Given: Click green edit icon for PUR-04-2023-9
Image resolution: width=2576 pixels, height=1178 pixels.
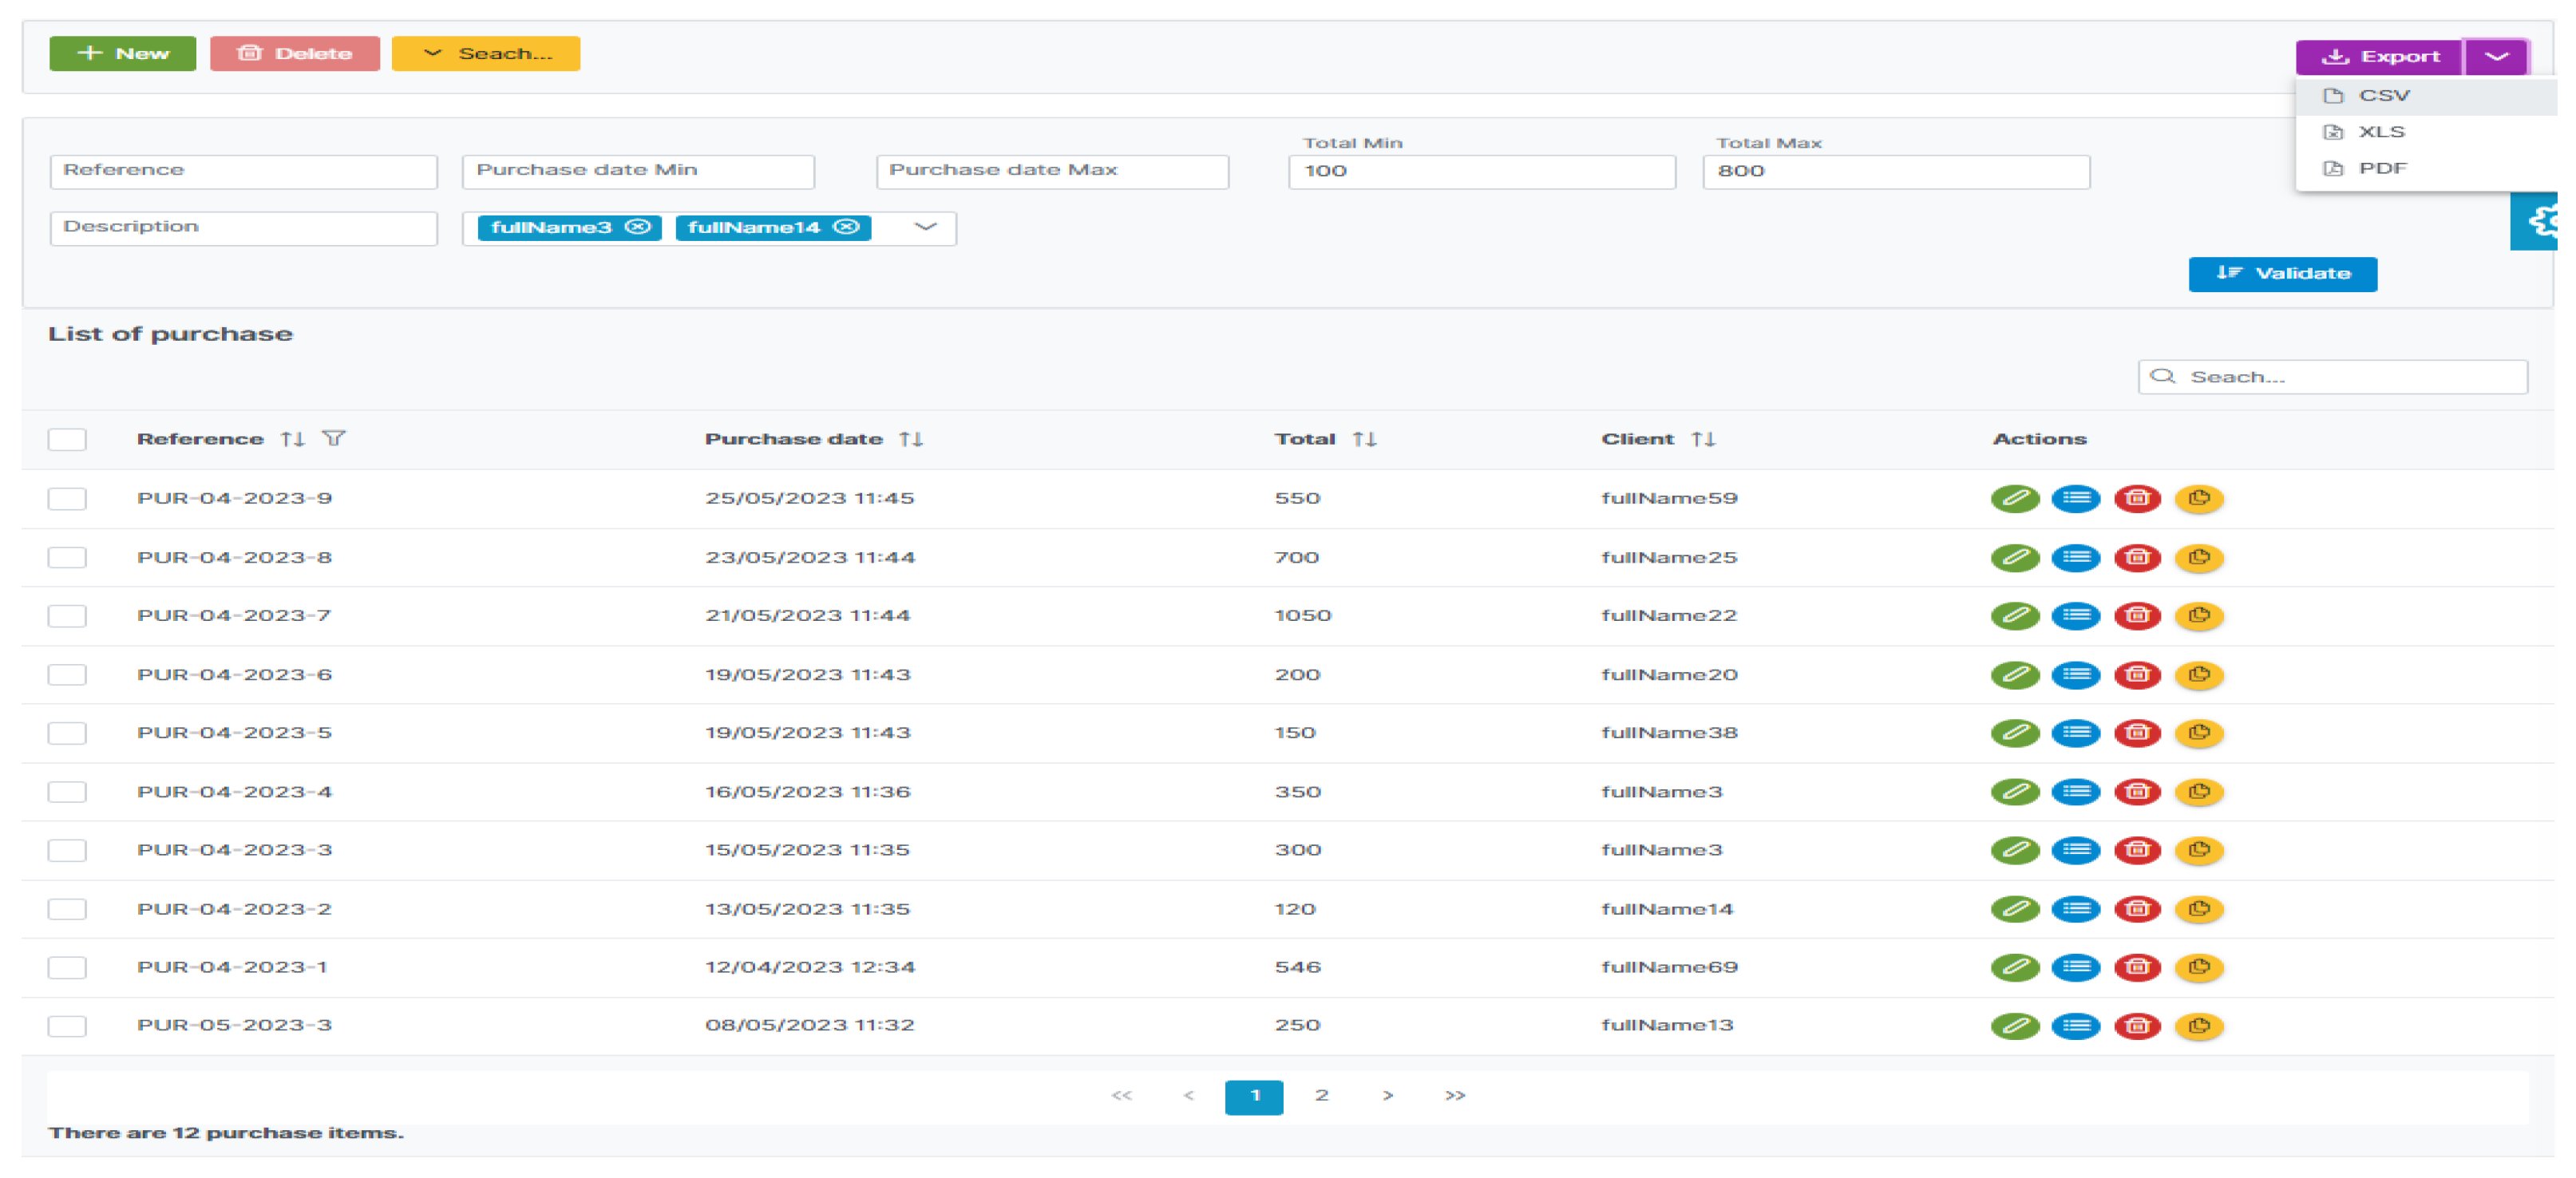Looking at the screenshot, I should tap(2014, 498).
